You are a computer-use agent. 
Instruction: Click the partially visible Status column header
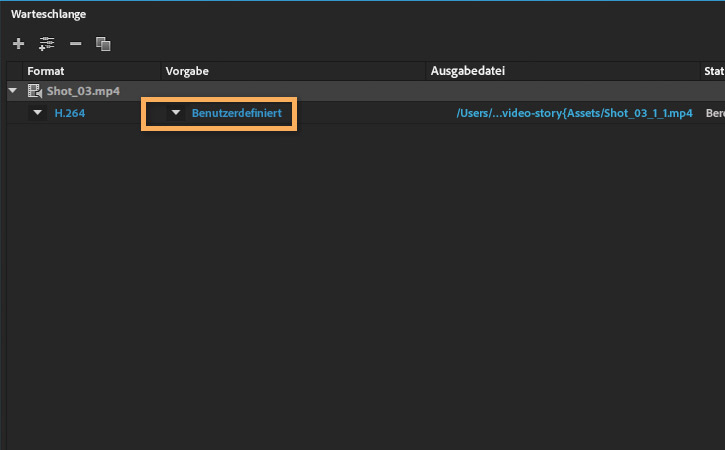pos(714,71)
